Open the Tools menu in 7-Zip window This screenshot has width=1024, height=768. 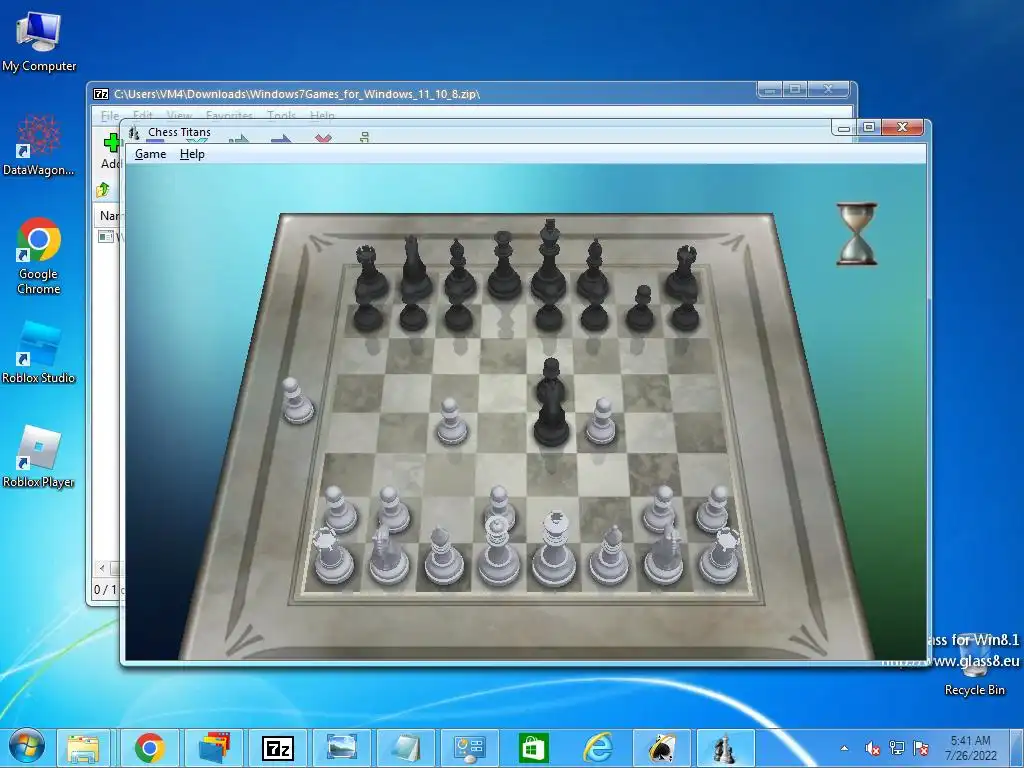pyautogui.click(x=281, y=116)
